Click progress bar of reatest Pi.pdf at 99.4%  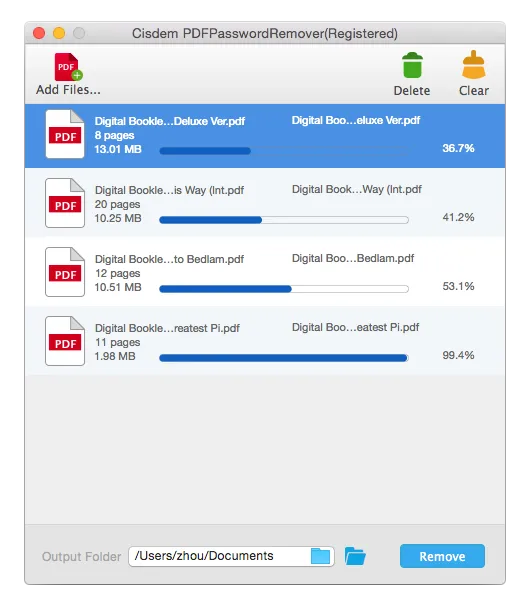(284, 358)
